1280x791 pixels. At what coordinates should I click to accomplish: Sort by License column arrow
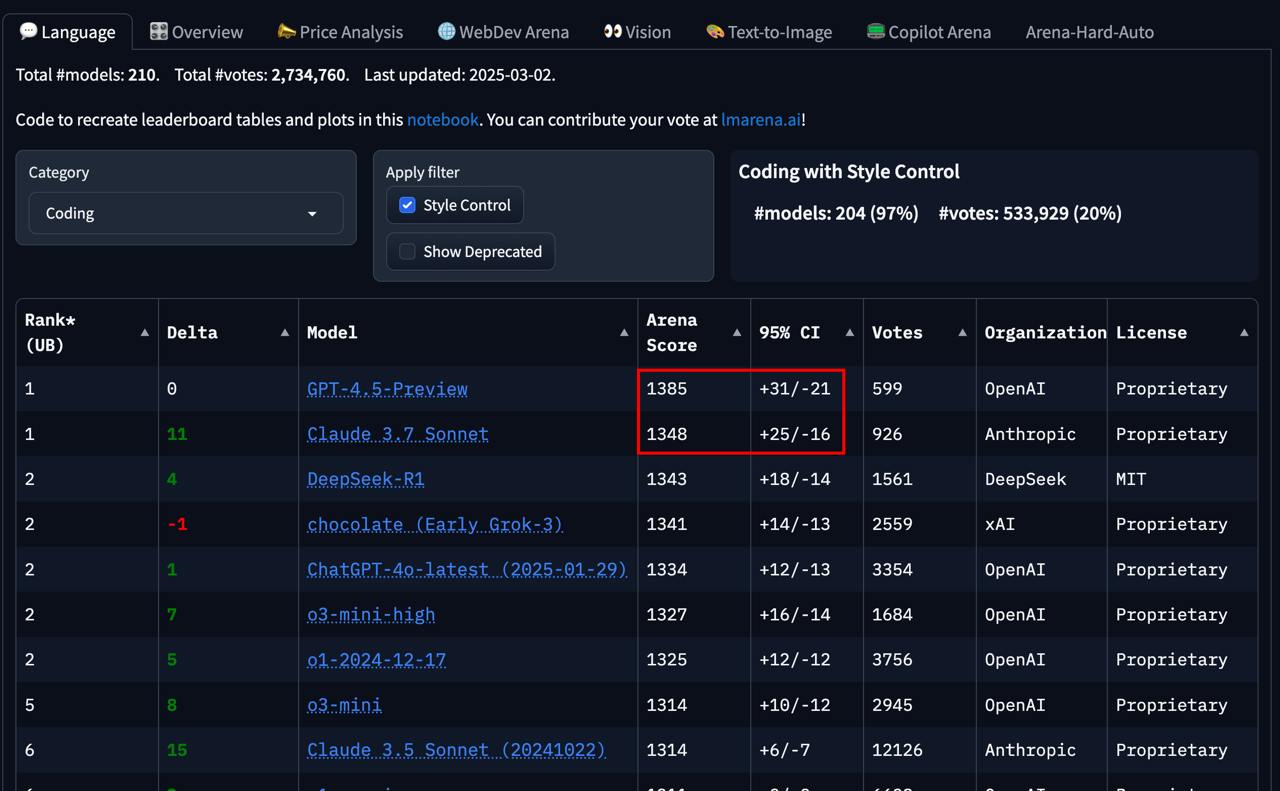1244,332
